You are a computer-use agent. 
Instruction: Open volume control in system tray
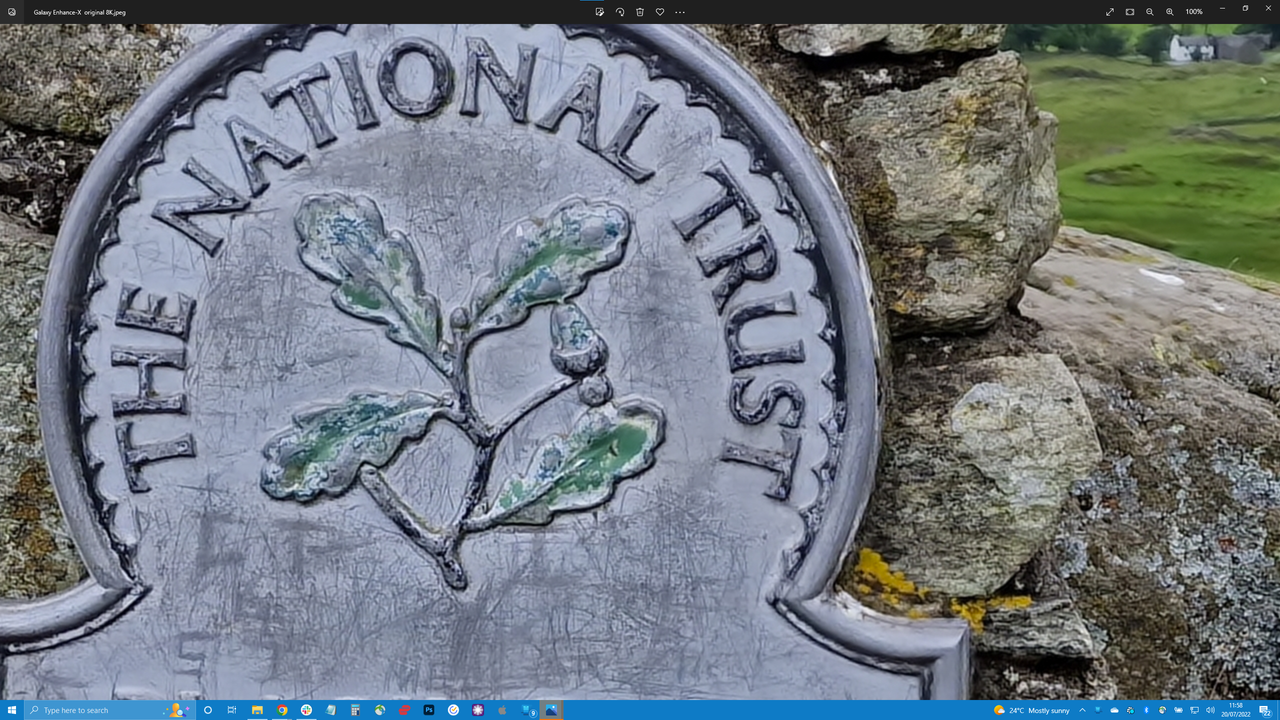click(x=1210, y=710)
